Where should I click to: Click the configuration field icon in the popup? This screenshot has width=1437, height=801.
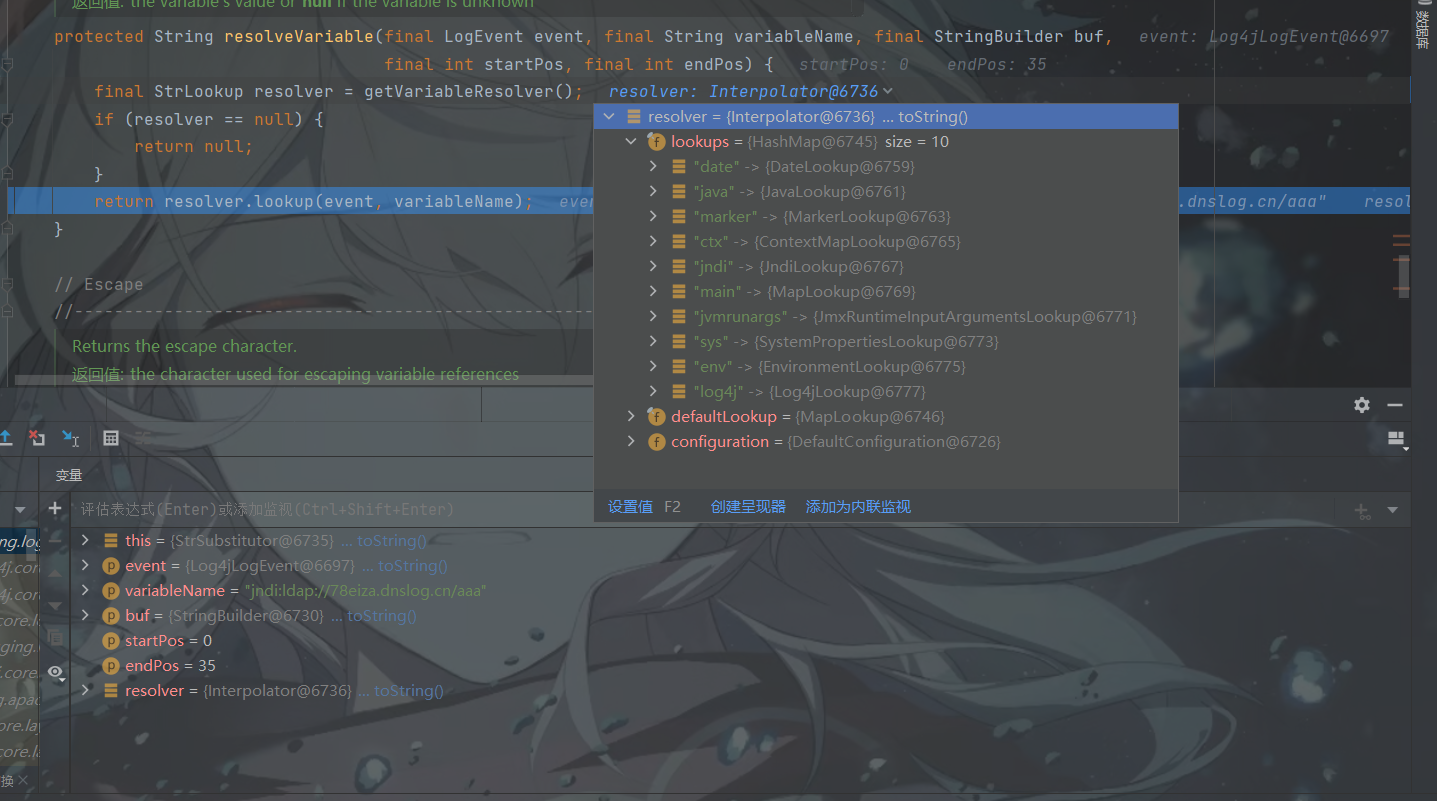(657, 442)
